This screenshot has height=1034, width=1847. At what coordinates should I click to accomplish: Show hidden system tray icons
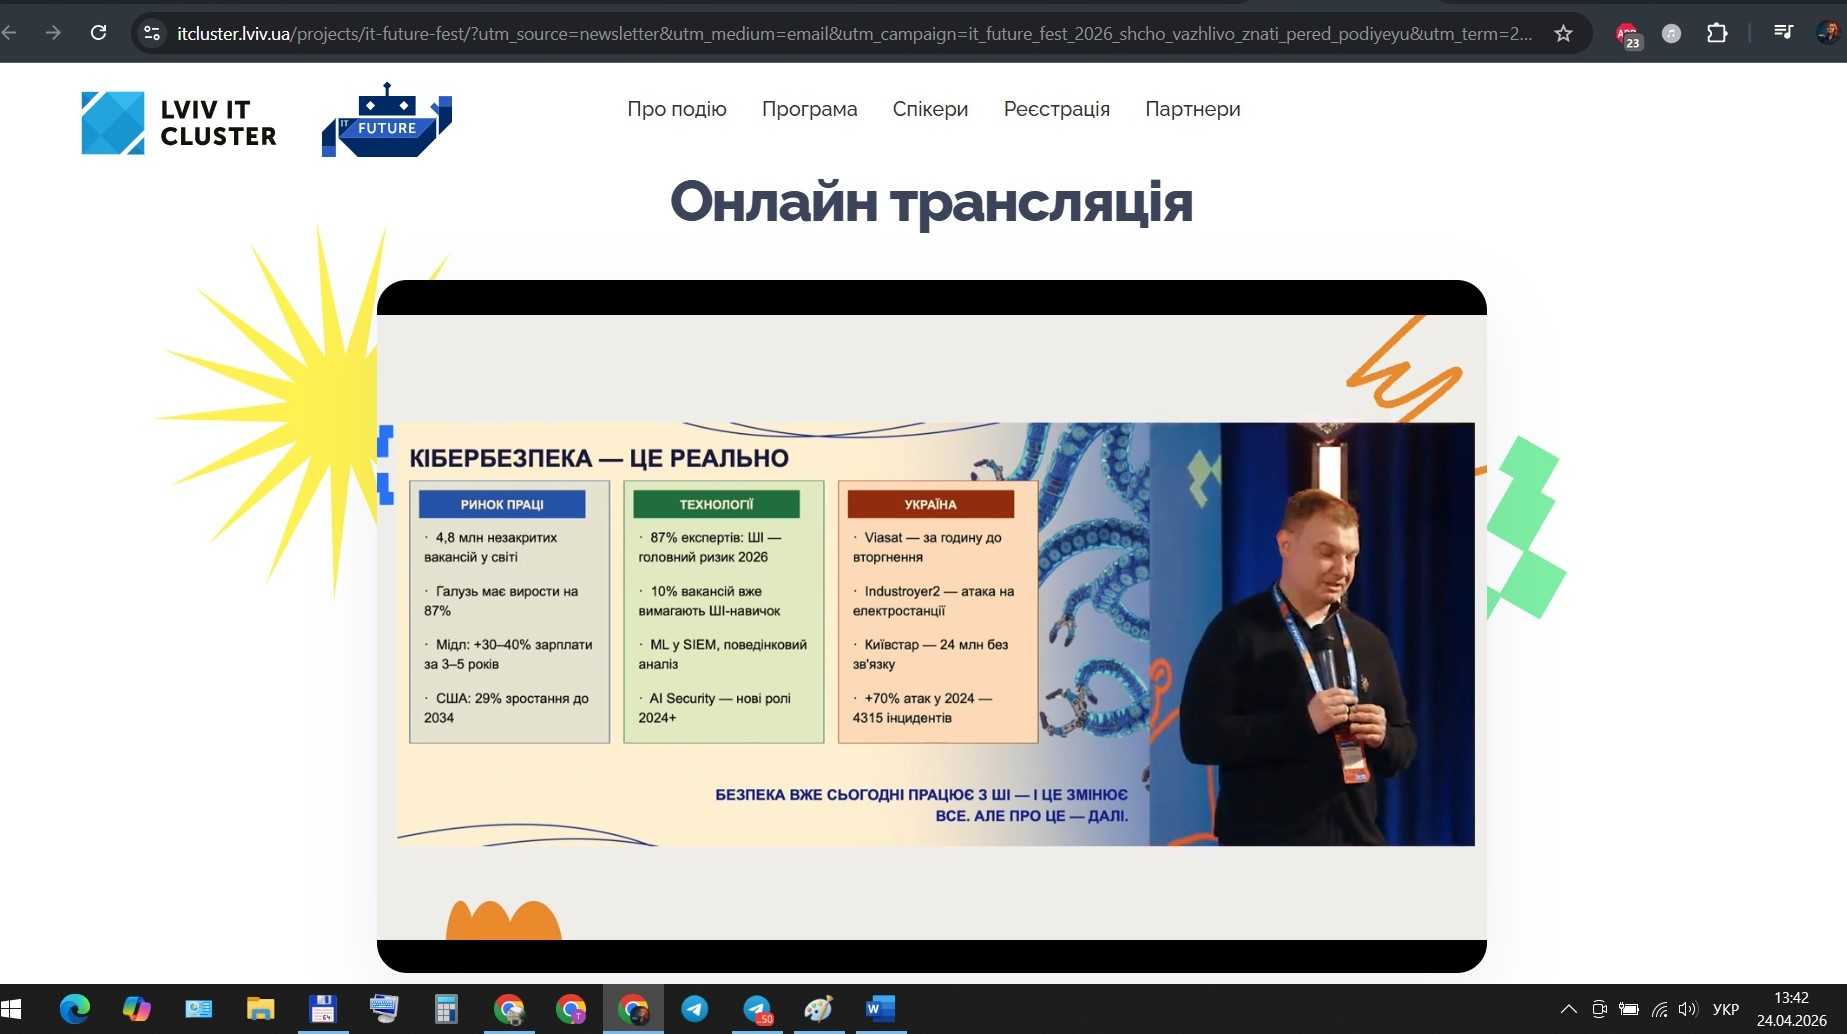1568,1009
